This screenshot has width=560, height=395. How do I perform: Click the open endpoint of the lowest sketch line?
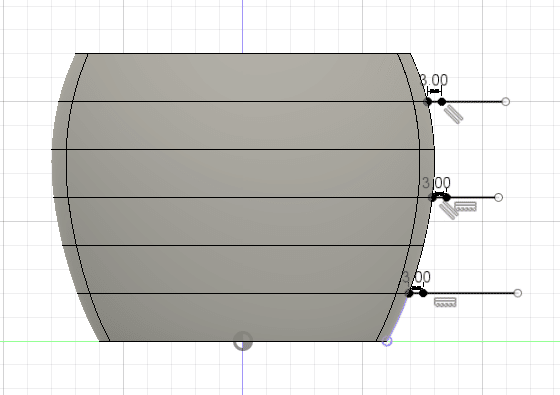coord(518,293)
